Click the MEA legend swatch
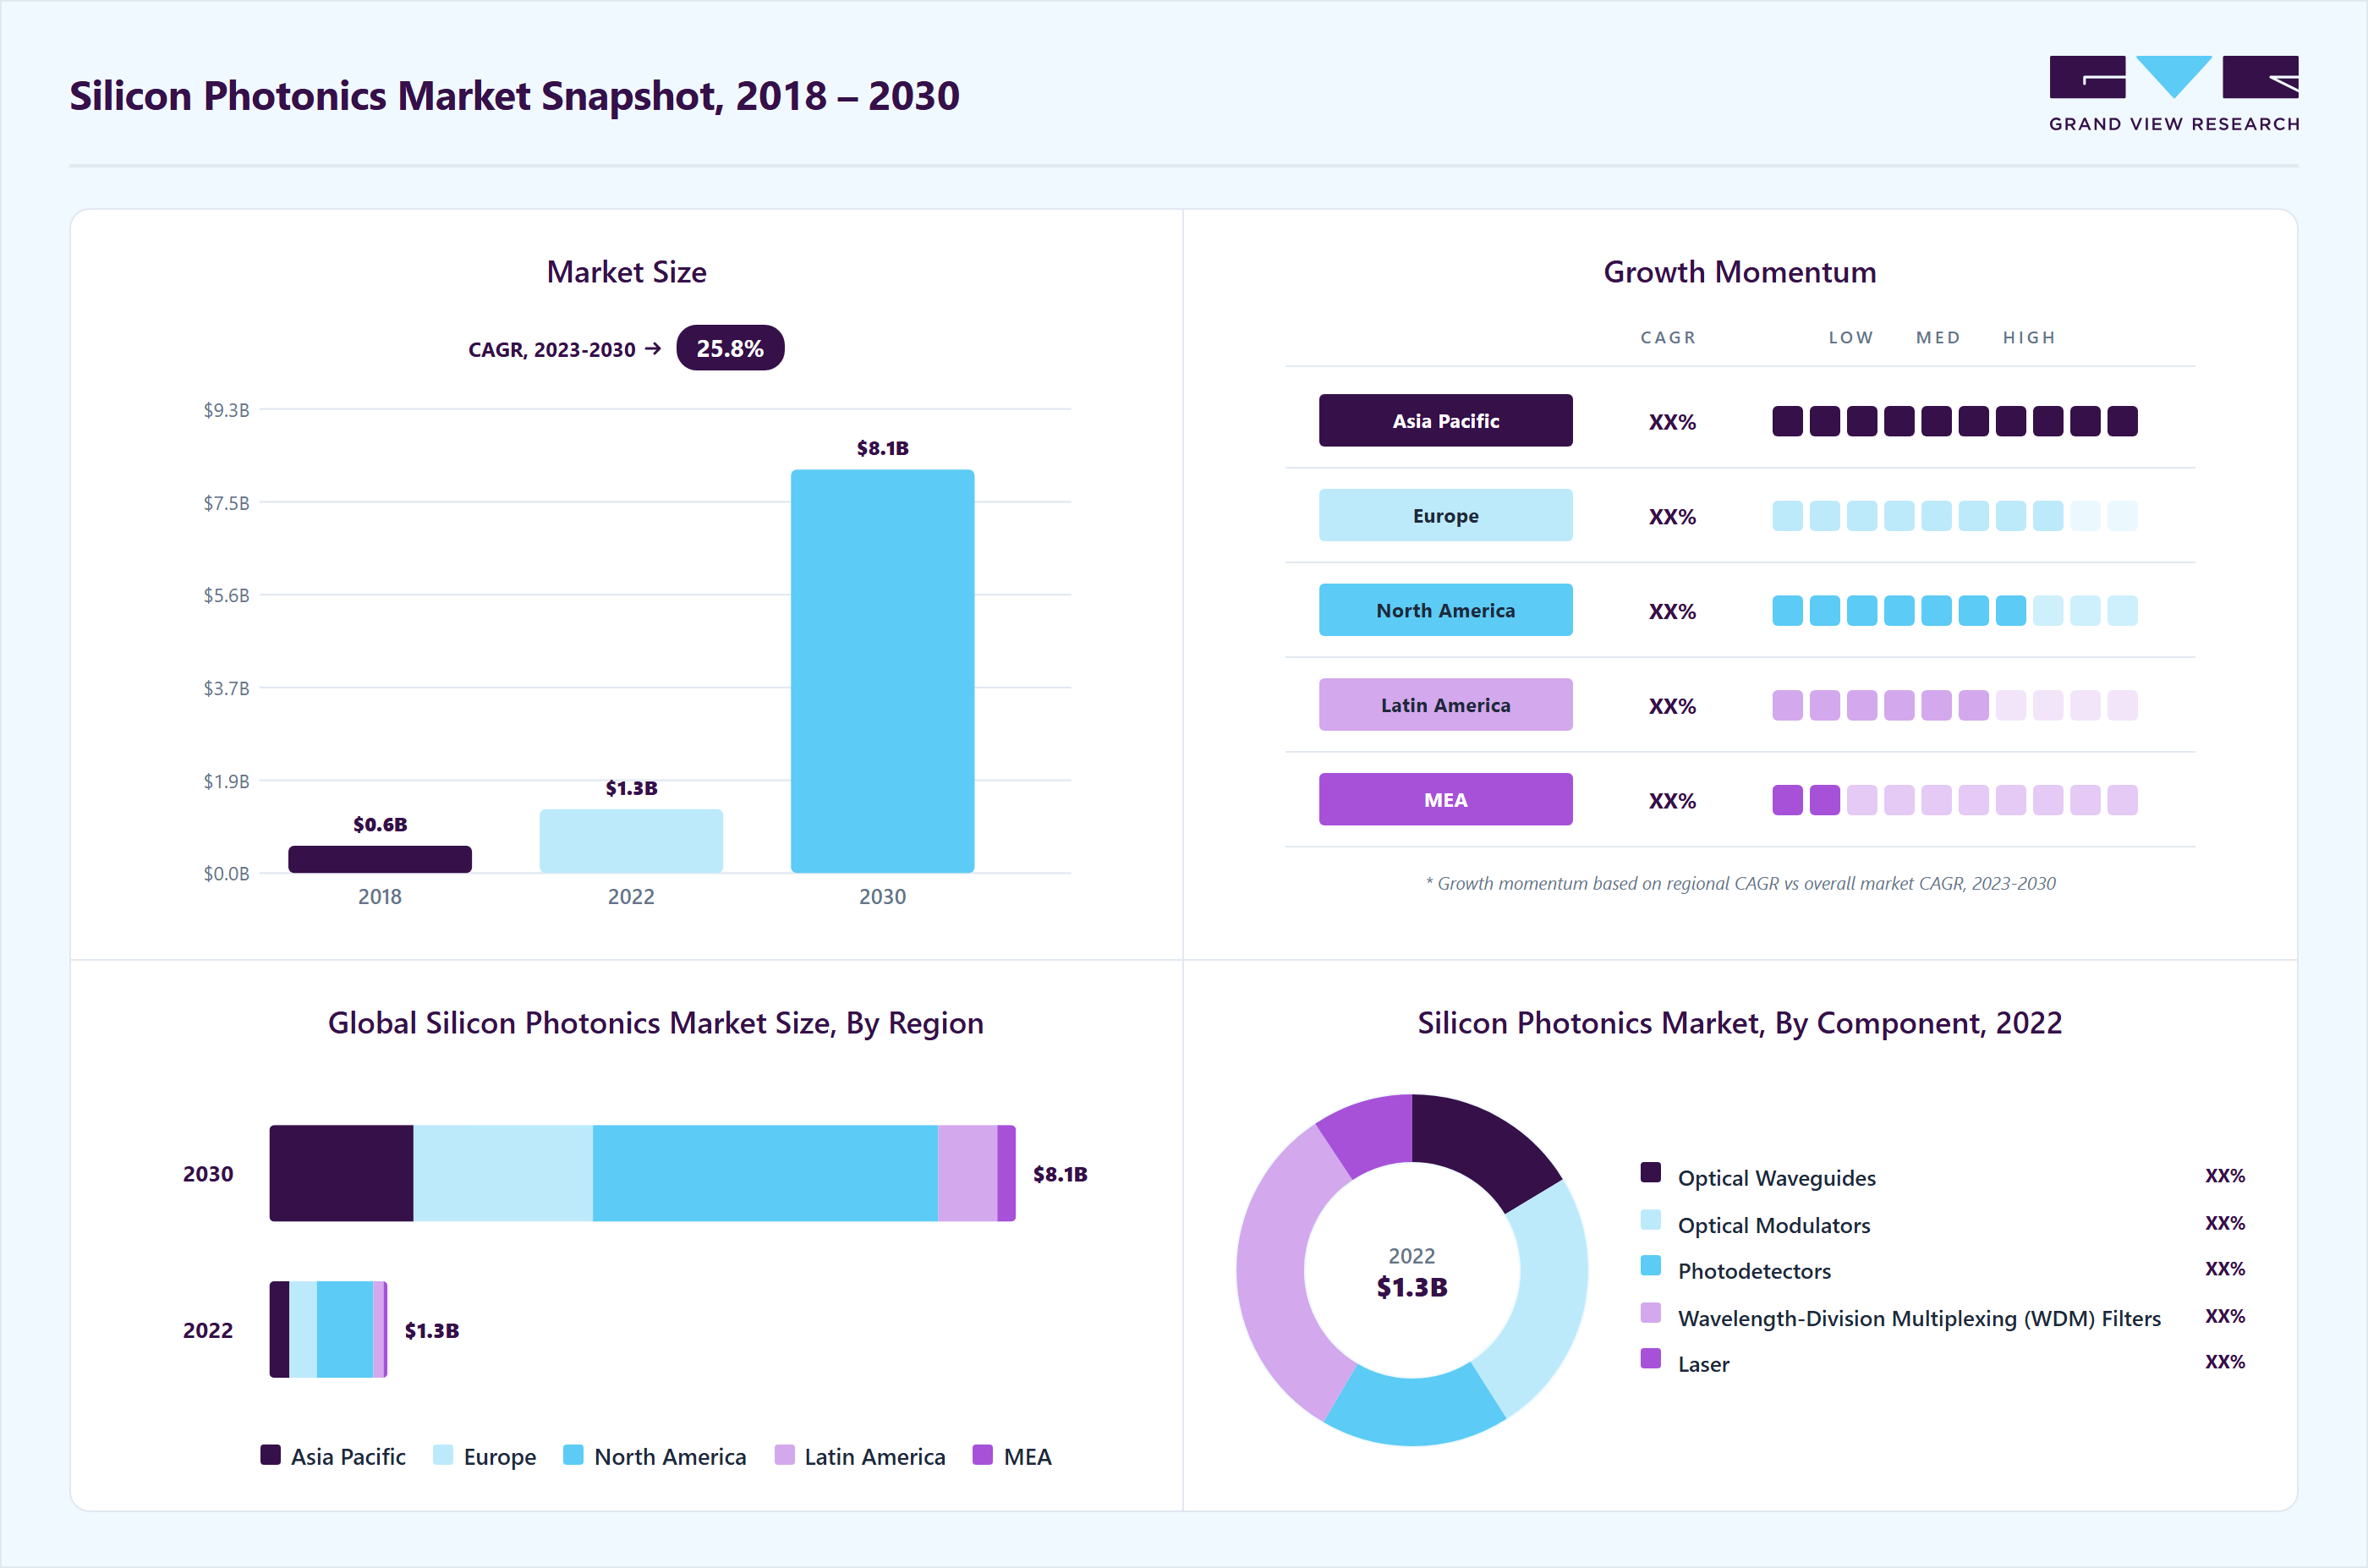The height and width of the screenshot is (1568, 2368). [x=983, y=1455]
